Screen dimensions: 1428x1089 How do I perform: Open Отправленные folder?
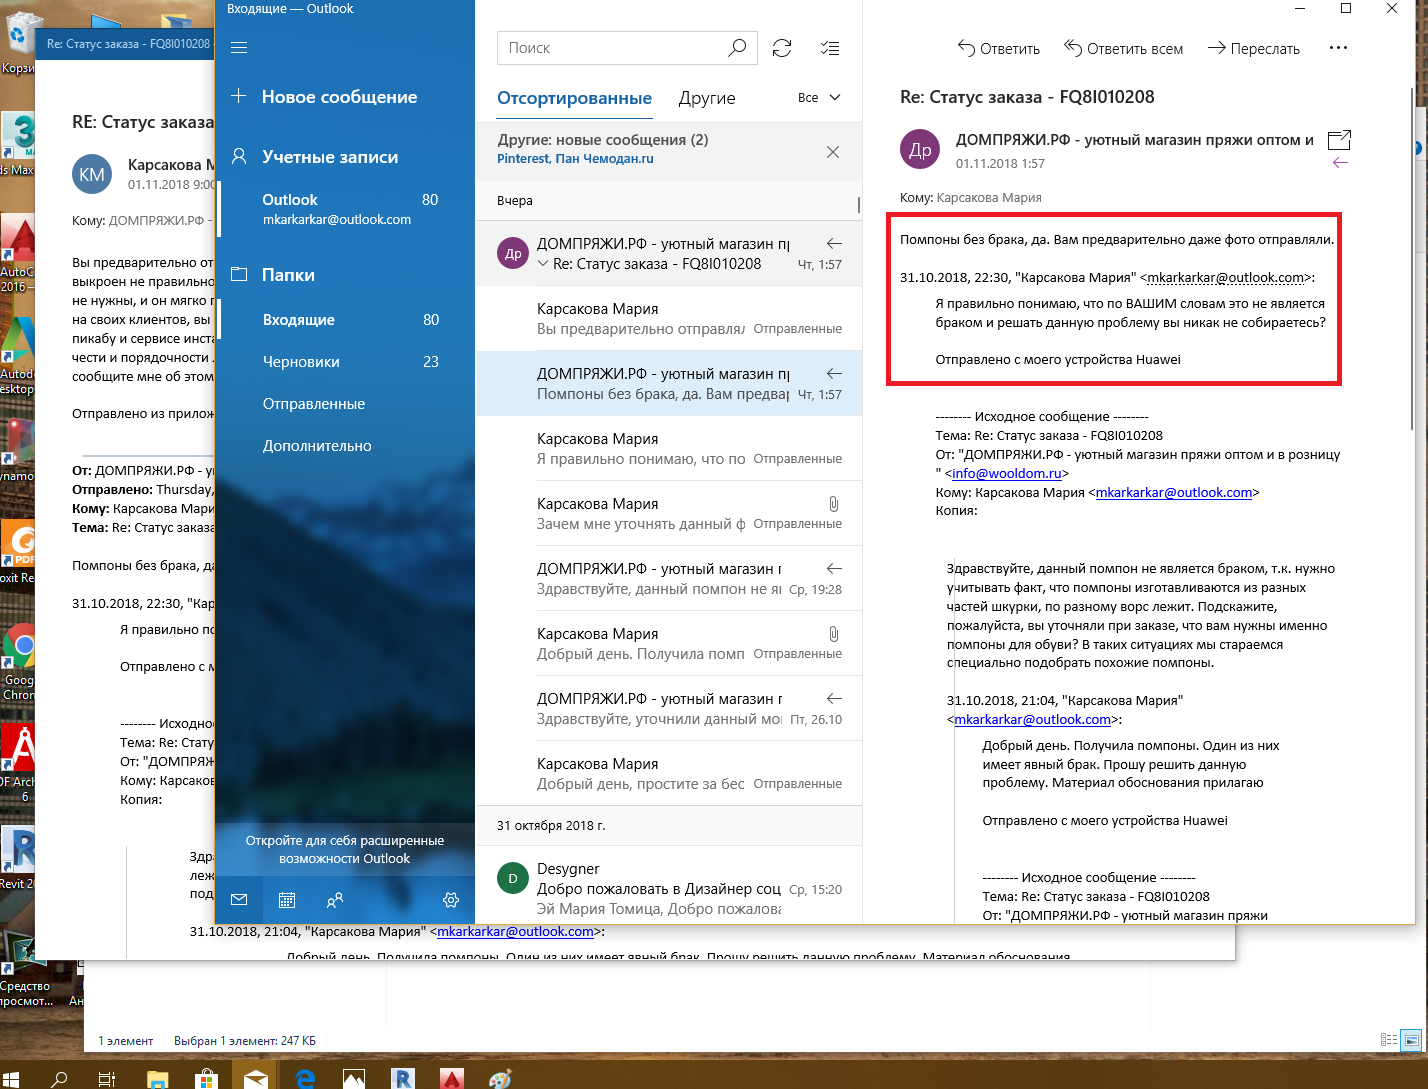click(346, 404)
